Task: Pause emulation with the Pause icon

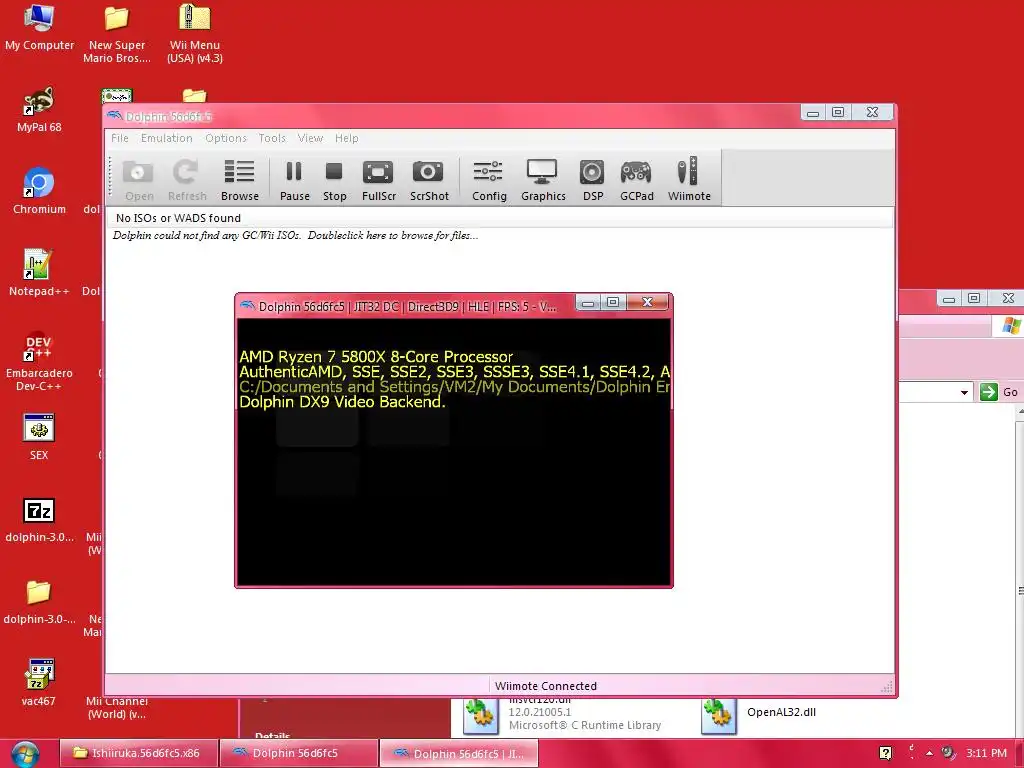Action: (x=295, y=180)
